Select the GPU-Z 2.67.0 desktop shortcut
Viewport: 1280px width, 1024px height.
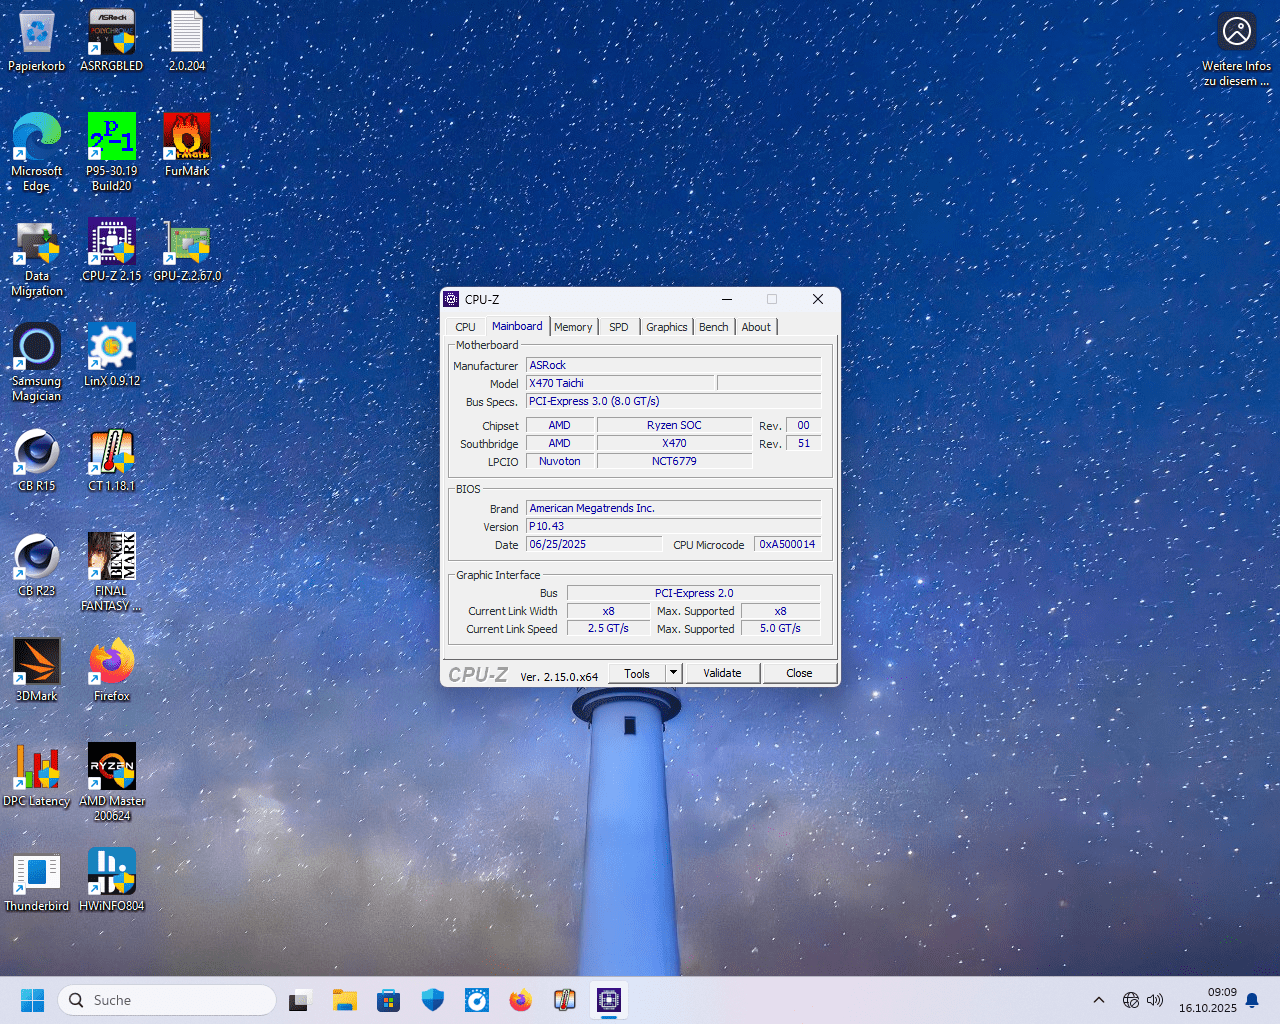tap(187, 243)
